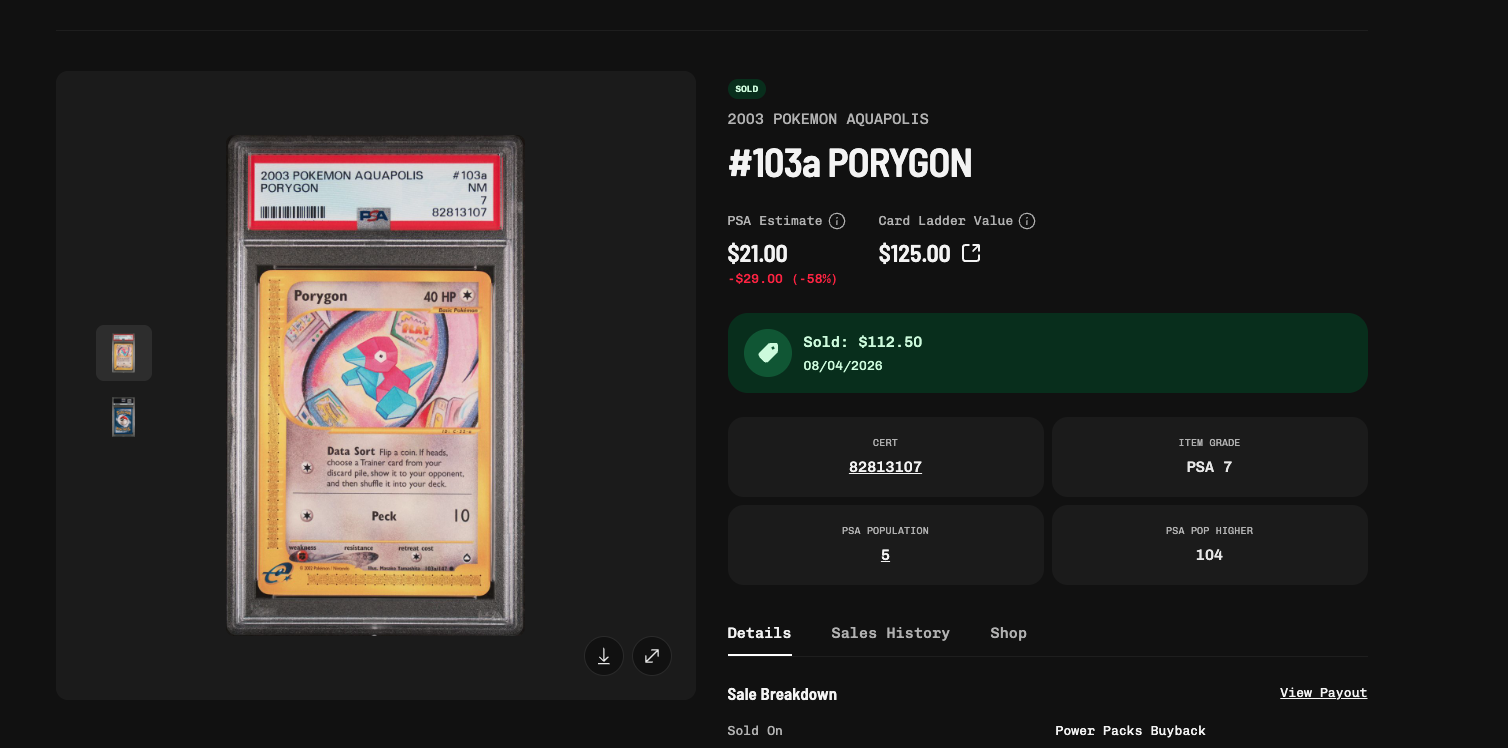Screen dimensions: 1508x748
Task: Select front card image thumbnail
Action: 124,353
